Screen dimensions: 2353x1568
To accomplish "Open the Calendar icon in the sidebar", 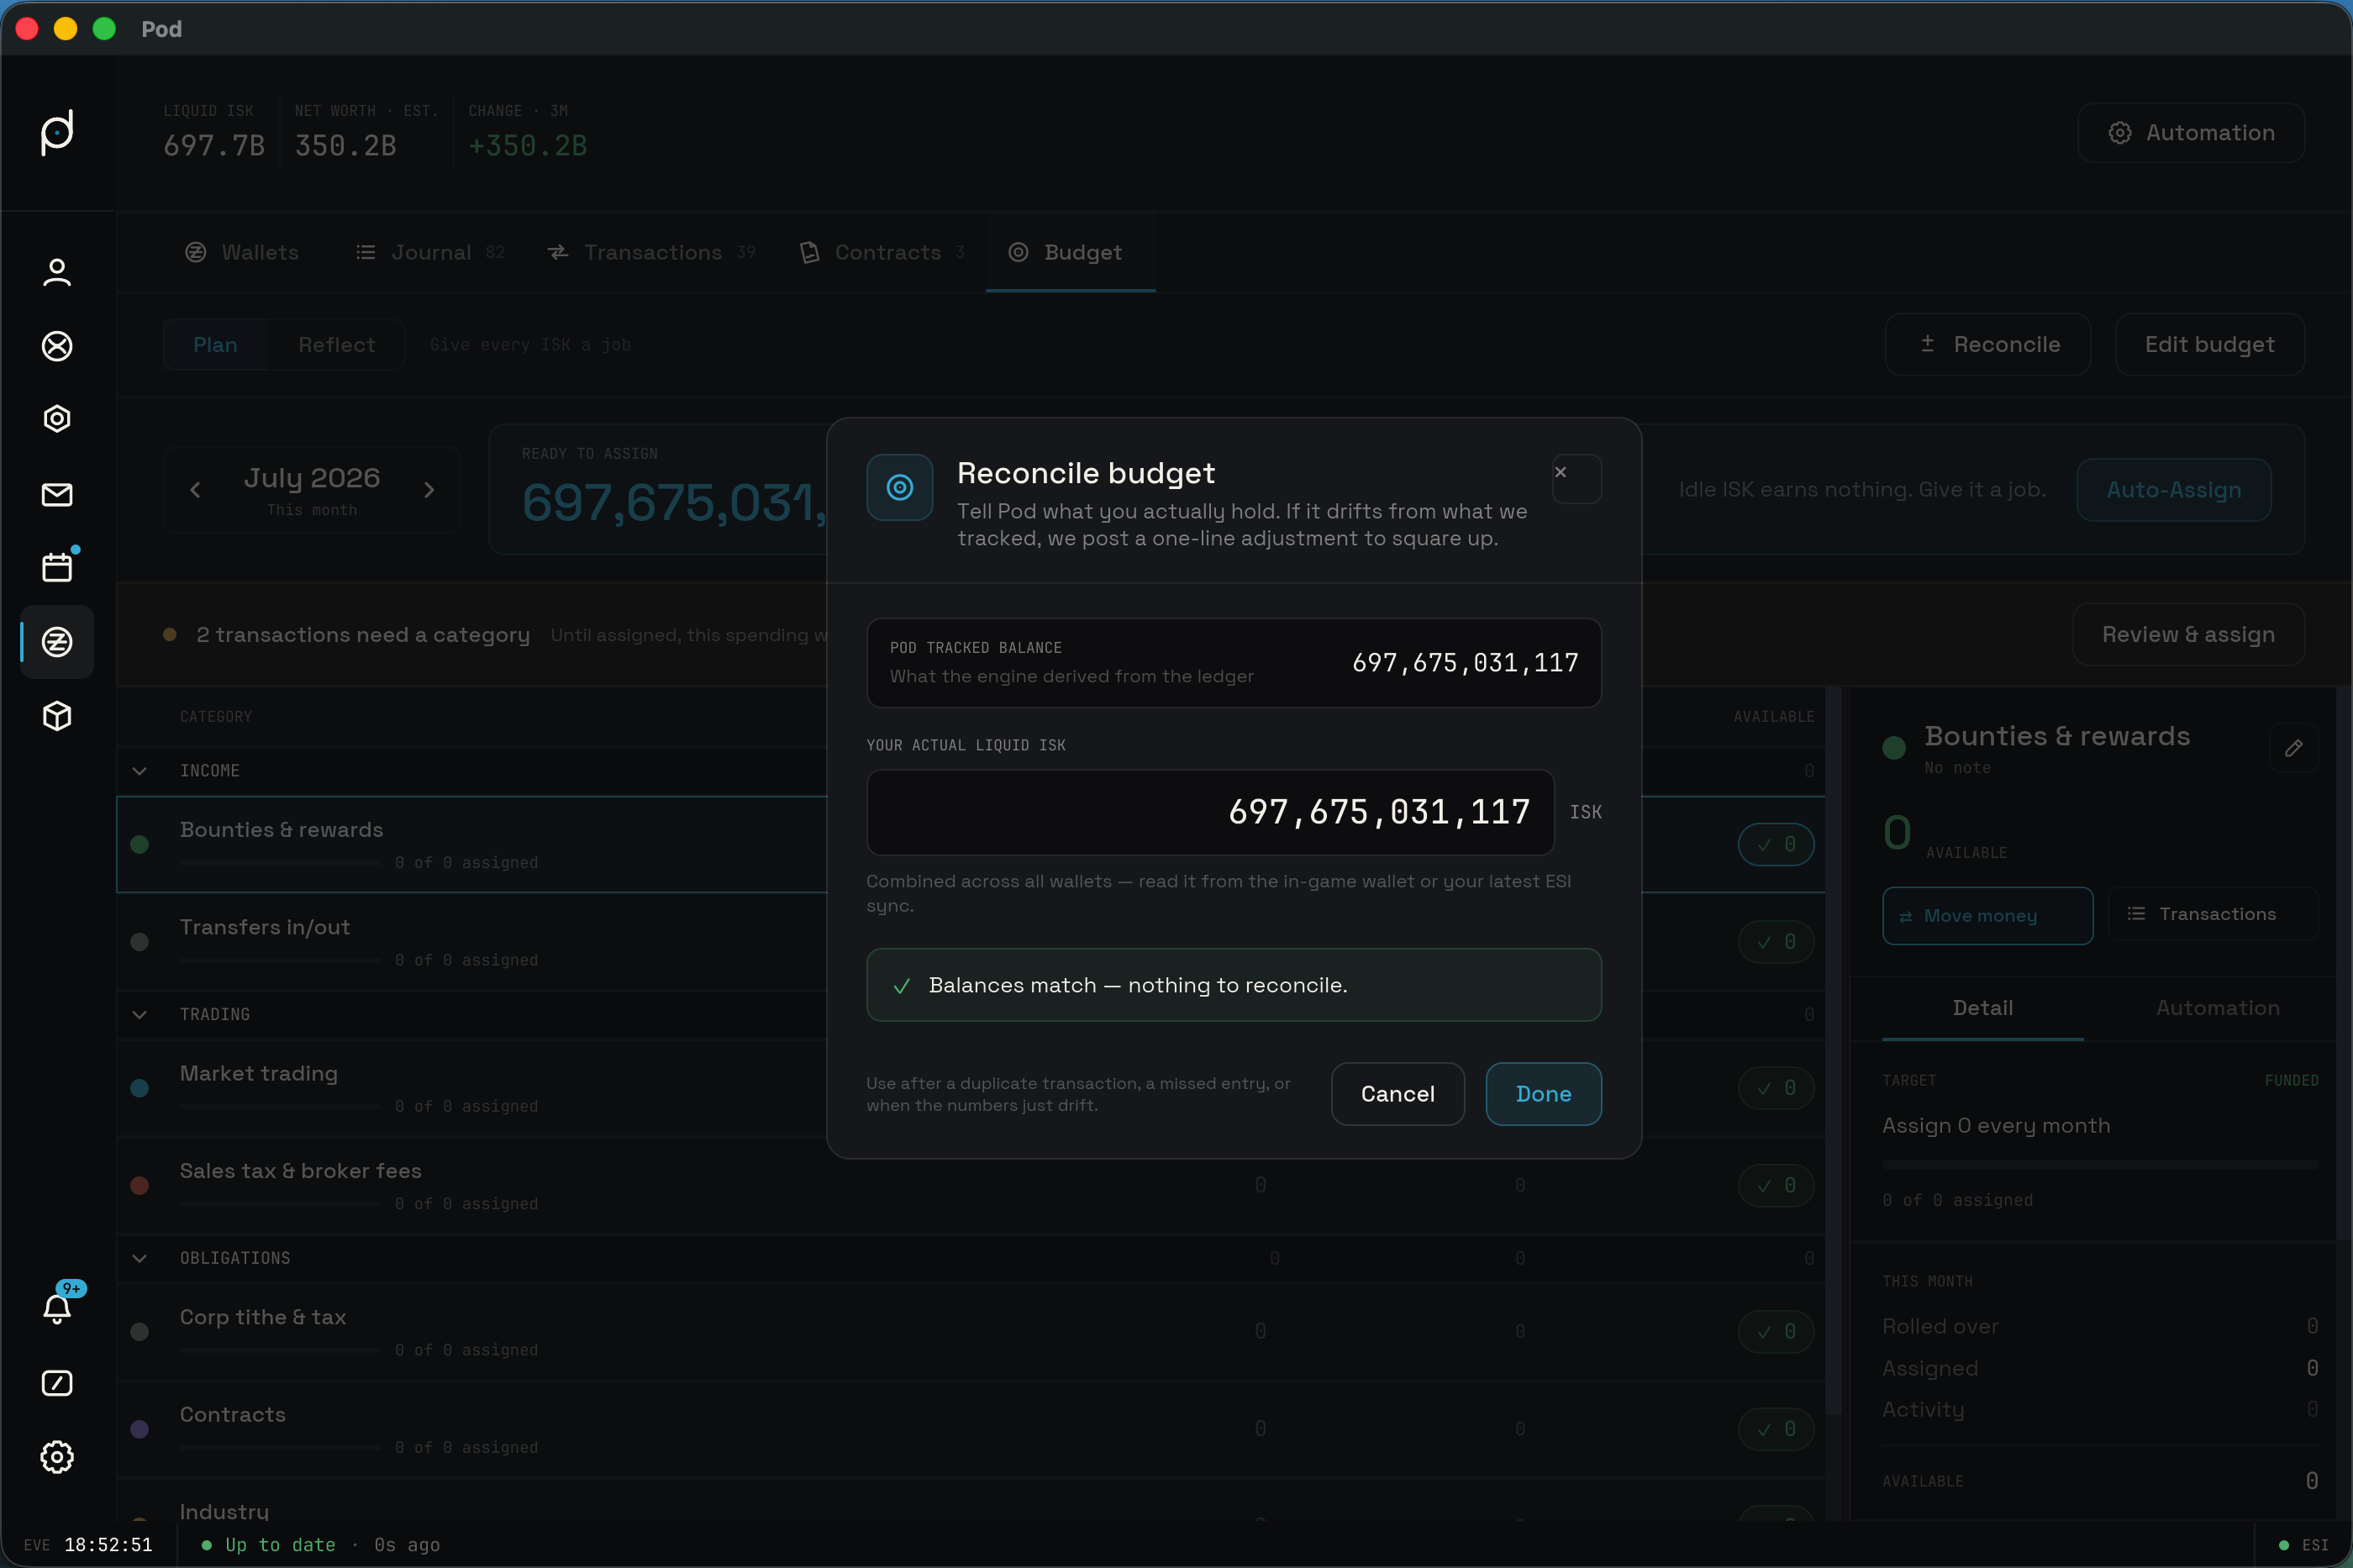I will (57, 567).
